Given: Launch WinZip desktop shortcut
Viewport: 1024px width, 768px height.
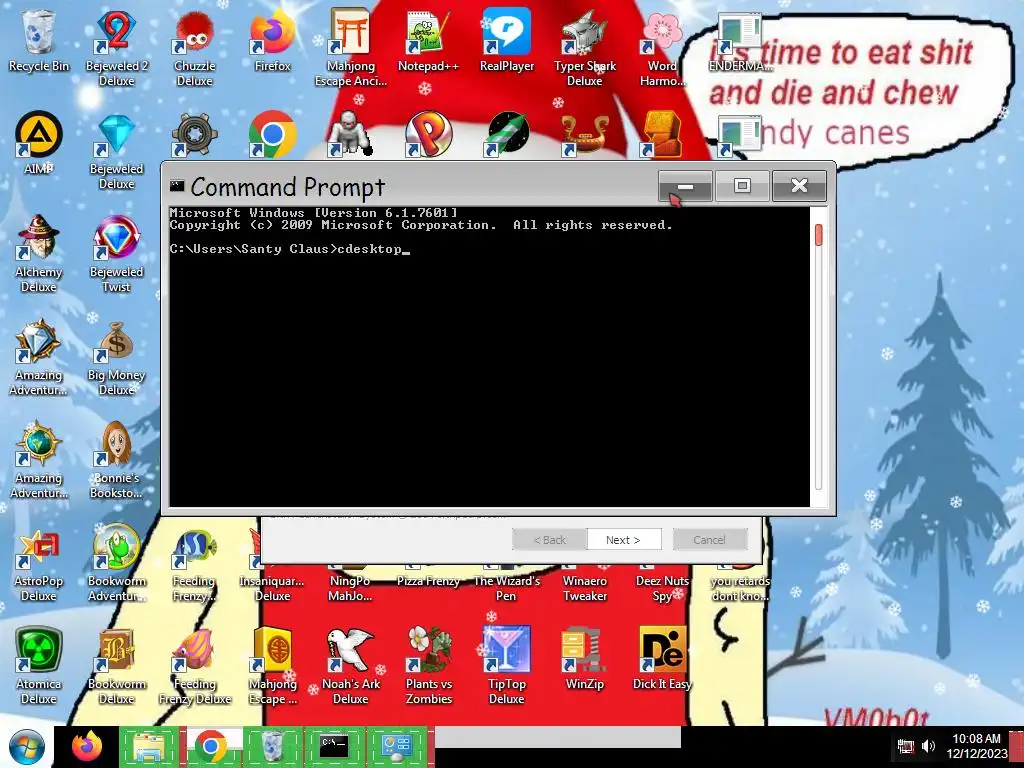Looking at the screenshot, I should click(x=584, y=660).
